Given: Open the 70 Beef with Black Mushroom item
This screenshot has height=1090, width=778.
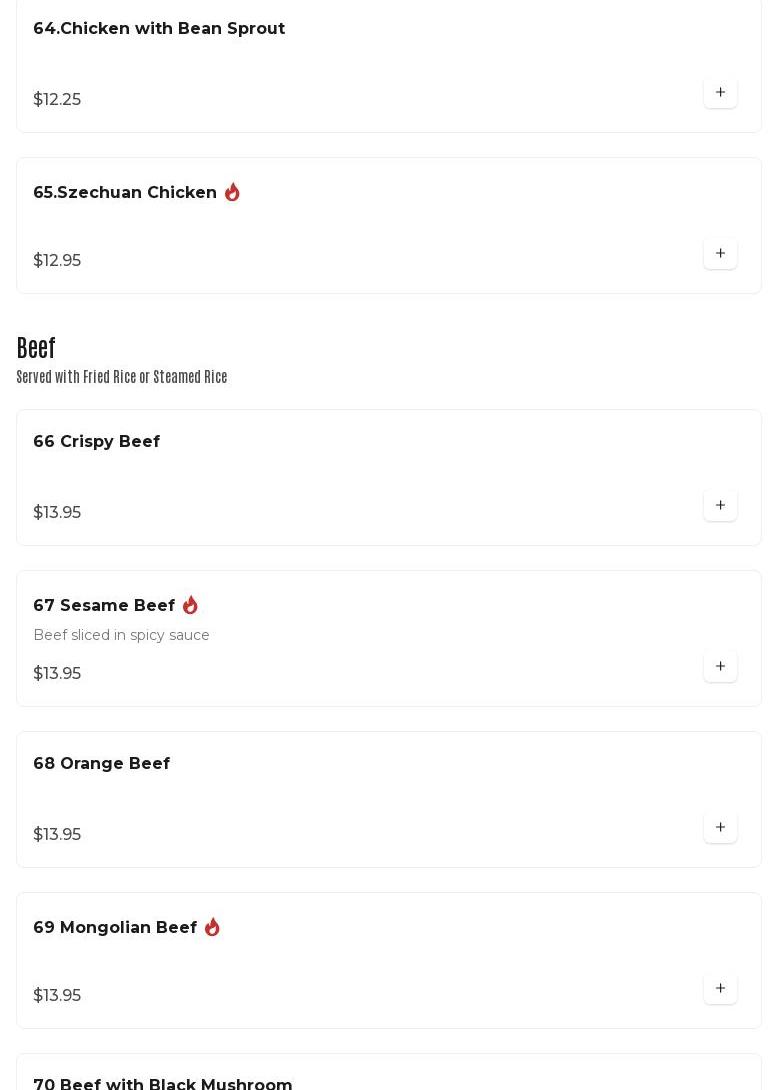Looking at the screenshot, I should click(x=163, y=1083).
